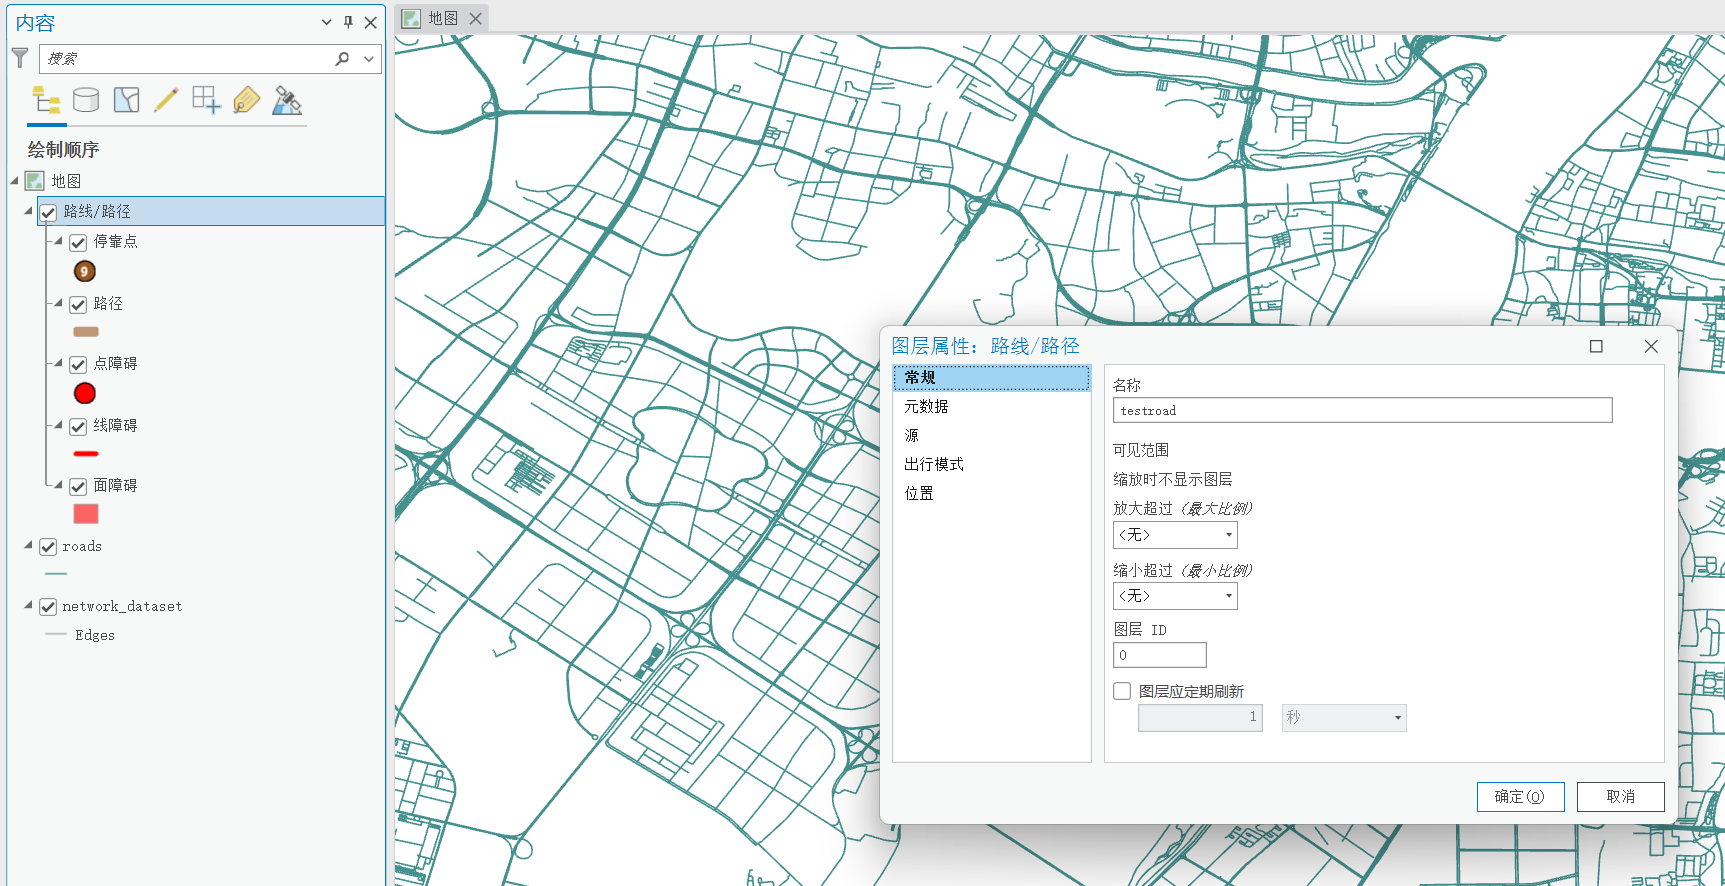Viewport: 1725px width, 886px height.
Task: Maximize the layer properties dialog
Action: pos(1596,346)
